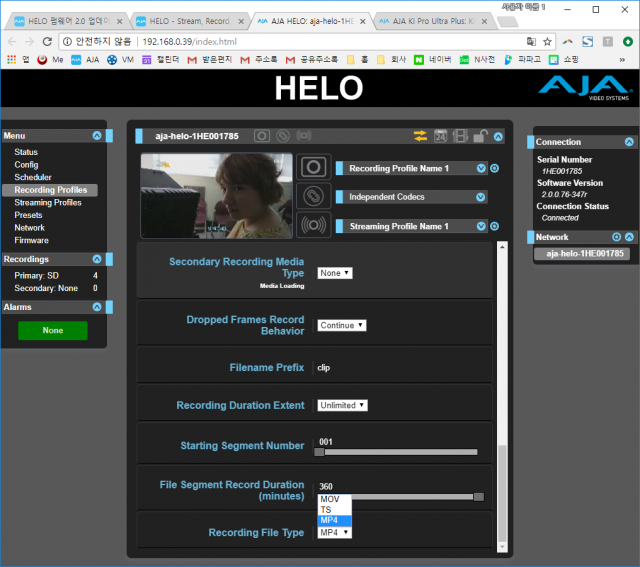Select MOV in file type list
This screenshot has width=640, height=567.
pos(334,499)
